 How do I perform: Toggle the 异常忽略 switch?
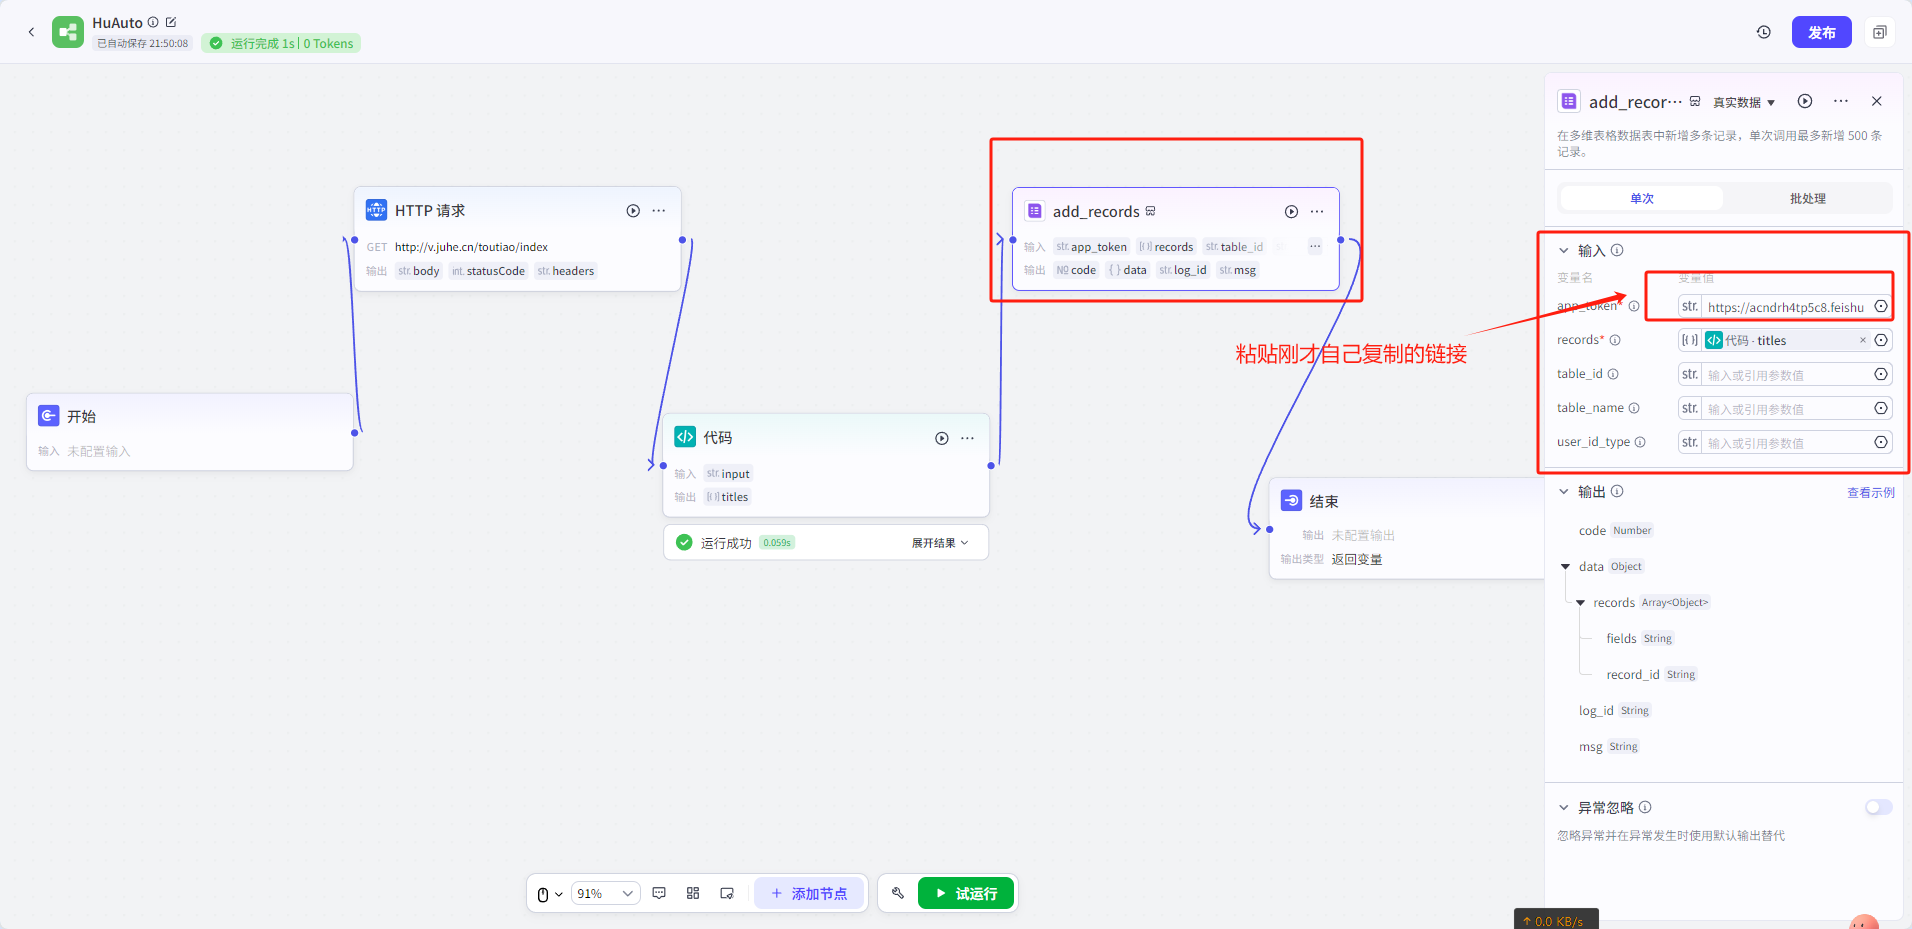click(1878, 807)
